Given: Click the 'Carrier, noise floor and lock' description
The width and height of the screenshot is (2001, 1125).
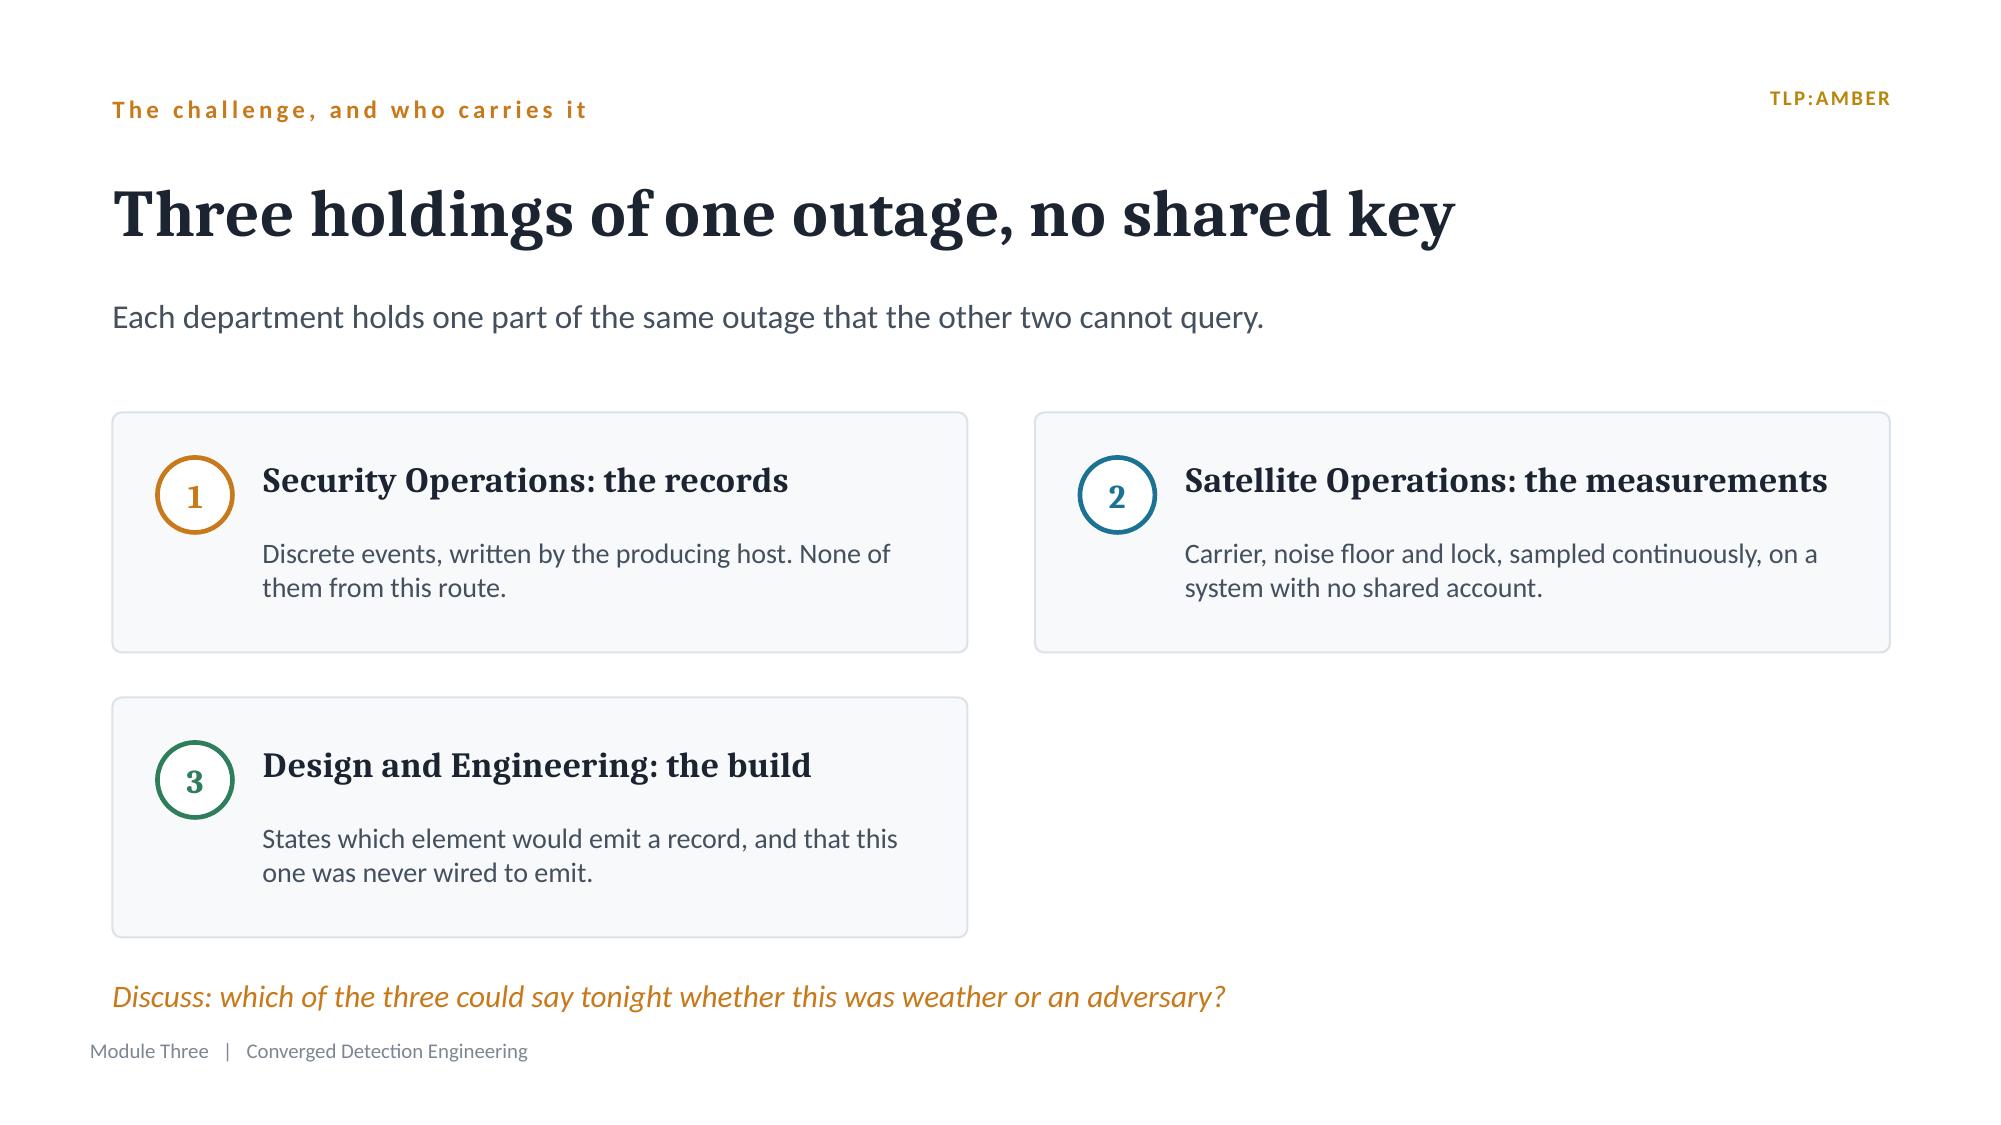Looking at the screenshot, I should (1500, 571).
